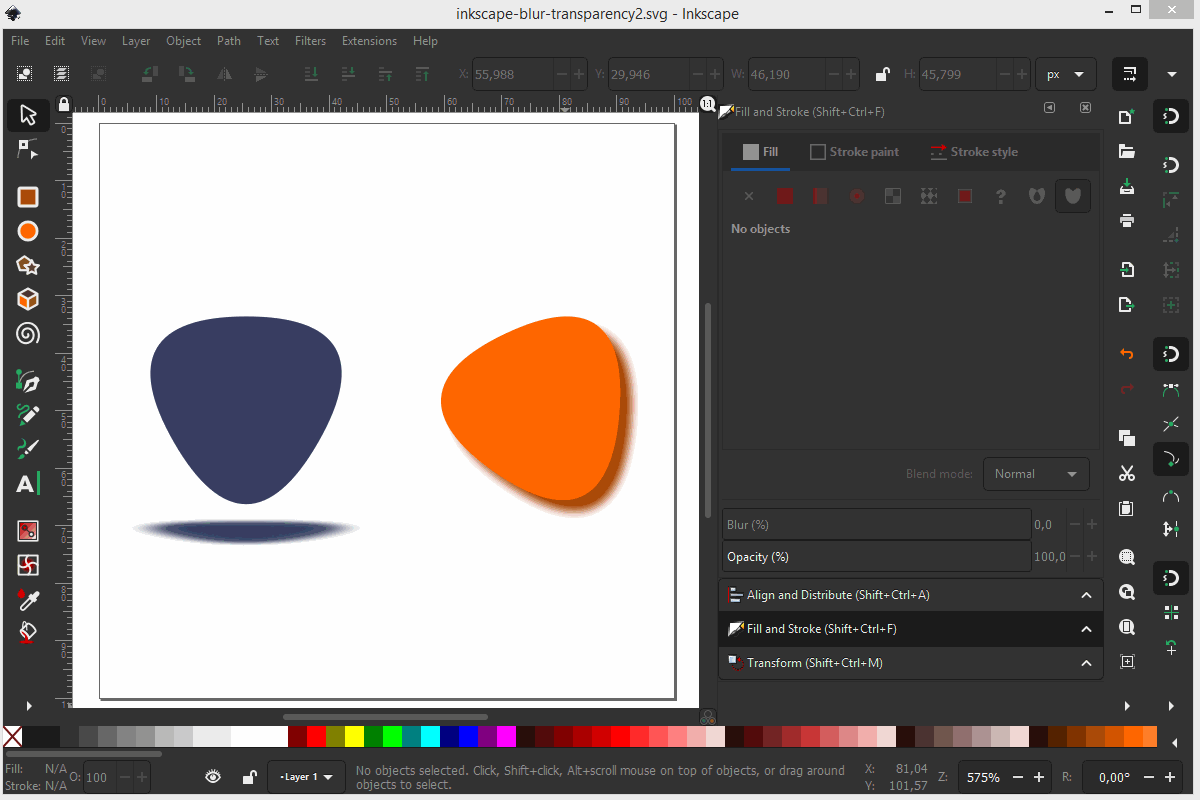Switch to the Stroke paint tab
Screen dimensions: 1200x800
click(x=854, y=152)
